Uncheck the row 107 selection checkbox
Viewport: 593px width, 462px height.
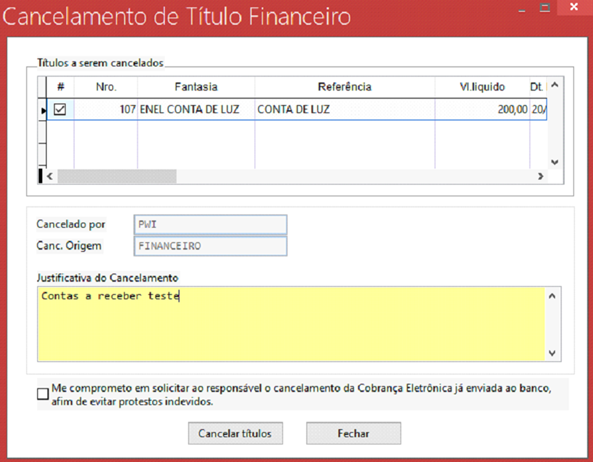60,110
